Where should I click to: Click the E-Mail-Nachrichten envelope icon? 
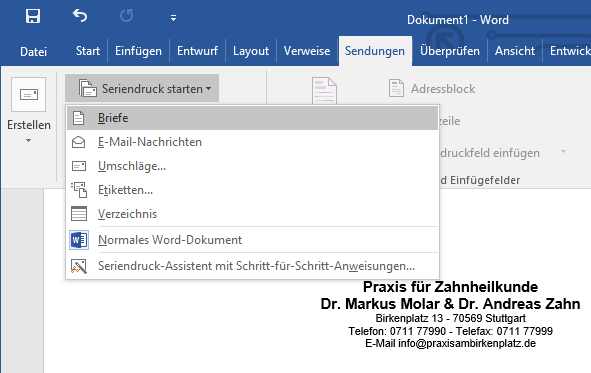coord(78,142)
